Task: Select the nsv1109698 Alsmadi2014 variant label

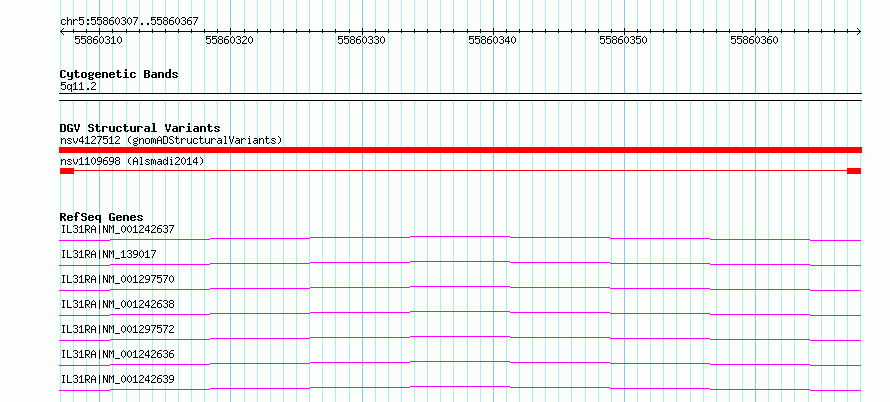Action: [x=132, y=162]
